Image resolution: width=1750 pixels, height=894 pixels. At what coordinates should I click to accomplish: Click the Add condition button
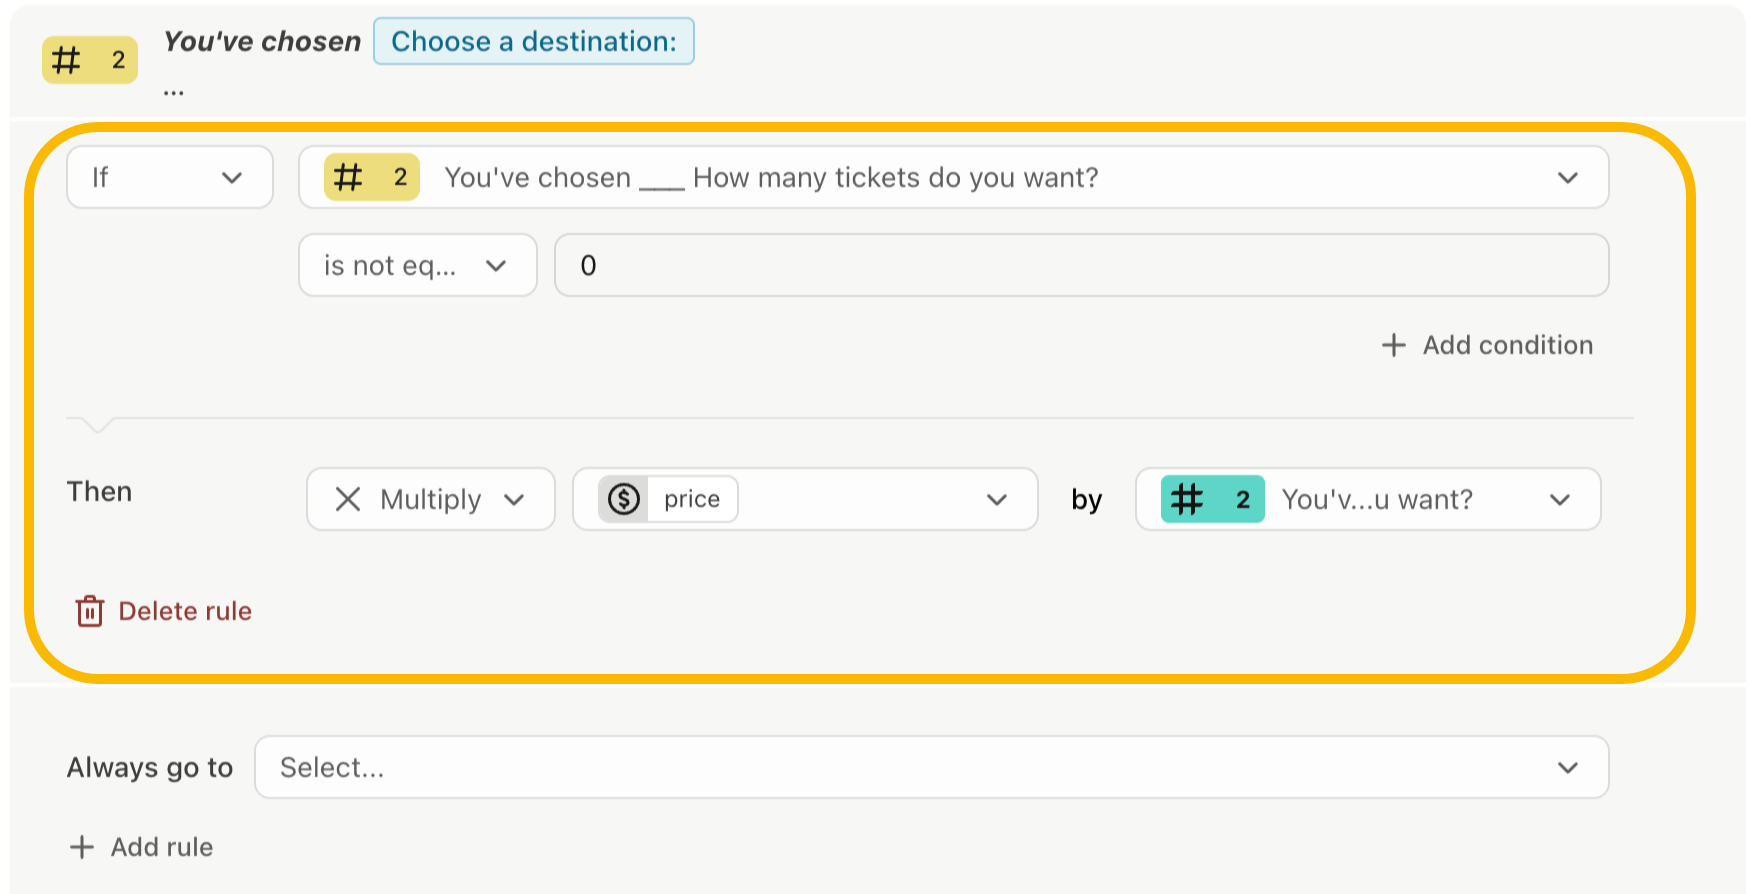click(1487, 345)
